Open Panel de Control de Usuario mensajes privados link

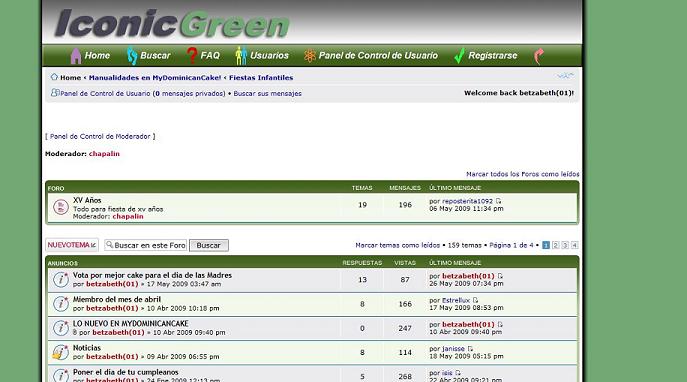click(x=143, y=93)
